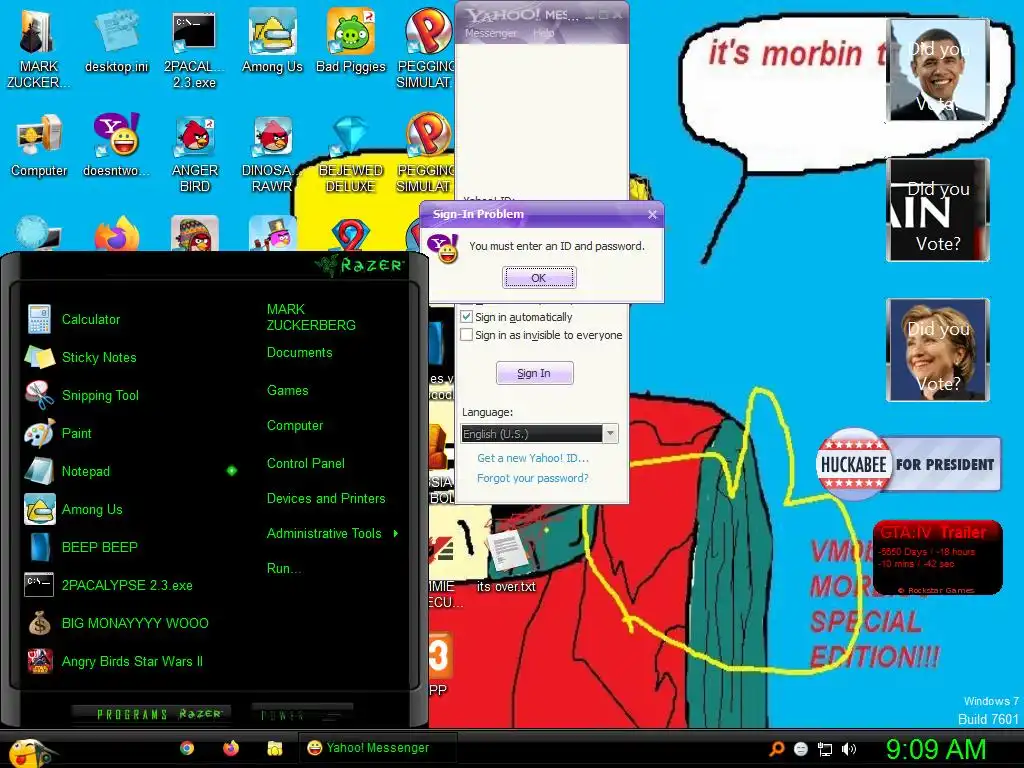This screenshot has height=768, width=1024.
Task: Select Run... in the start menu
Action: [x=283, y=568]
